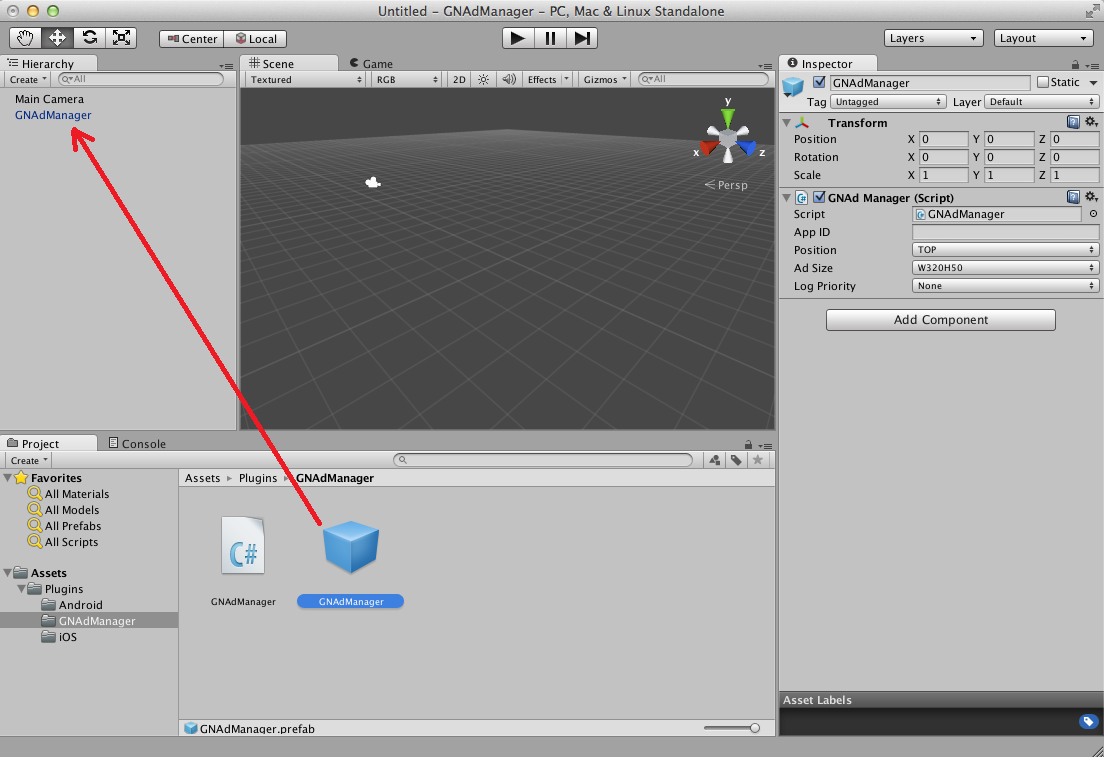Select Main Camera in Hierarchy
The image size is (1104, 757).
49,99
